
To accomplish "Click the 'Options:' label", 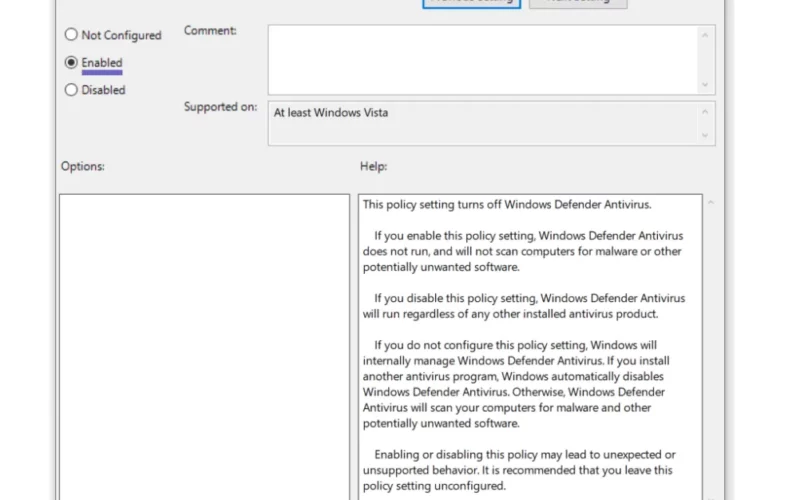I will 83,166.
